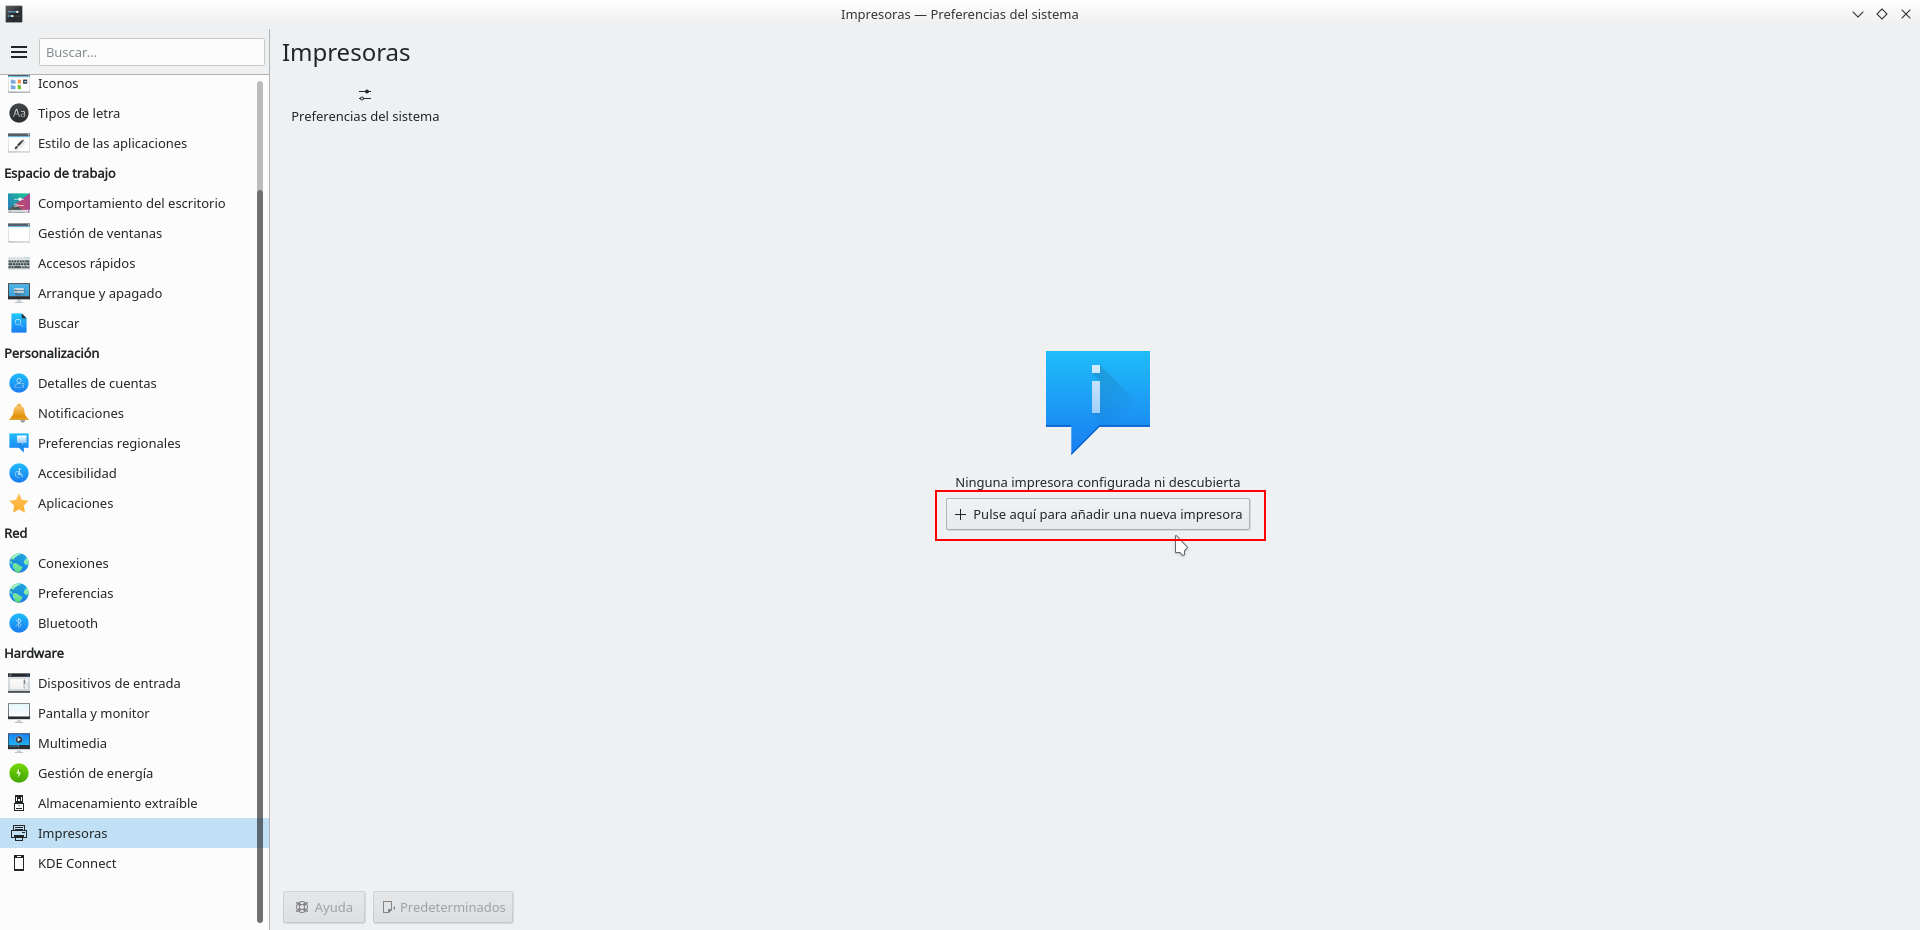1920x930 pixels.
Task: Open Aplicaciones star icon entry
Action: click(19, 503)
